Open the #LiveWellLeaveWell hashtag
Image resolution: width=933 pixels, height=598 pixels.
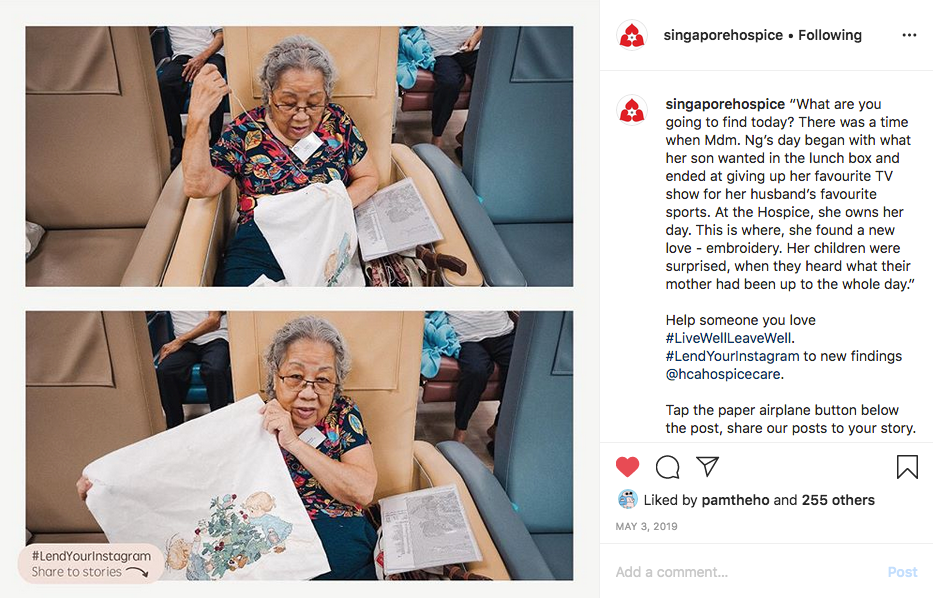point(729,338)
